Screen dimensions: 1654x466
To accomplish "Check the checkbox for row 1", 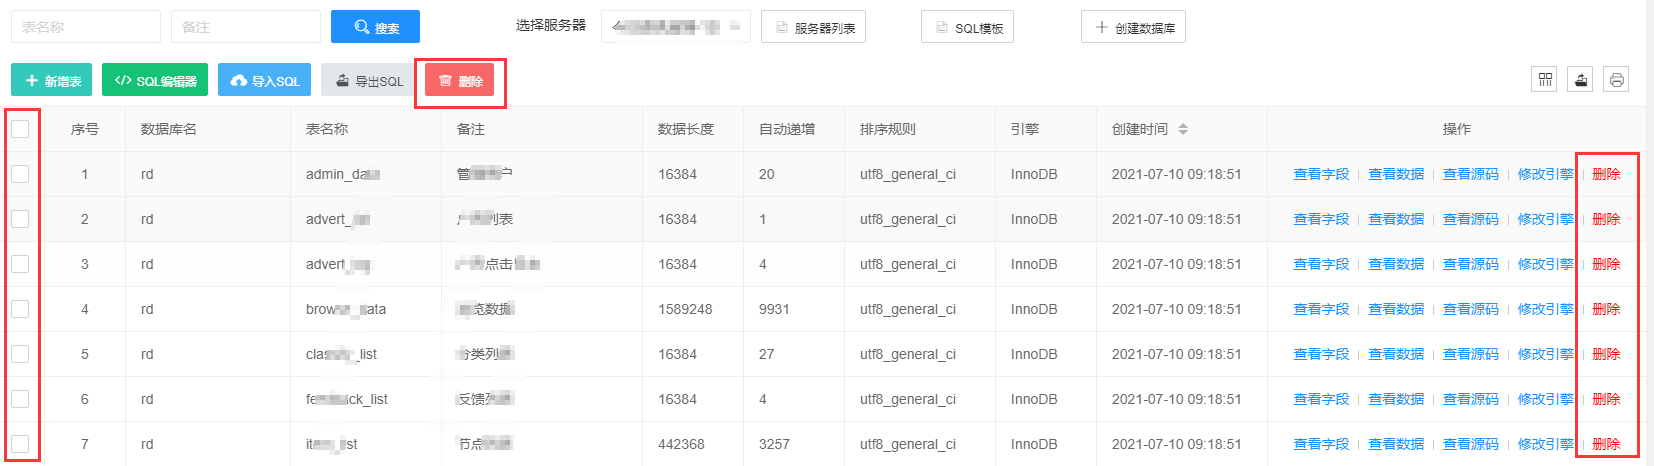I will click(20, 174).
